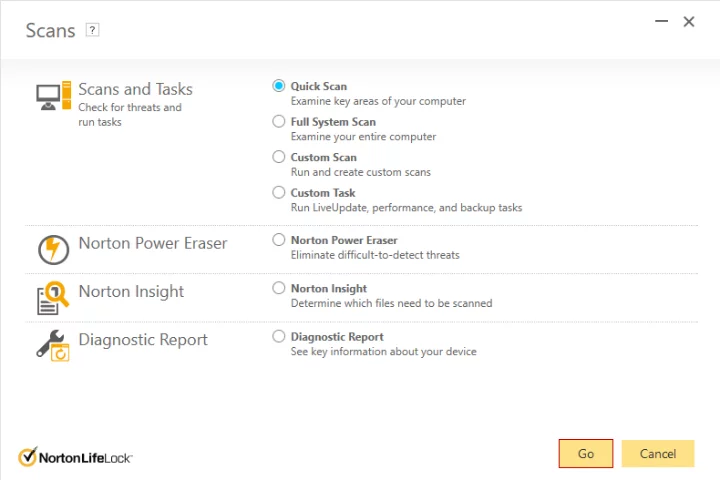Click the Scans and Tasks heading
Viewport: 720px width, 480px height.
tap(135, 89)
